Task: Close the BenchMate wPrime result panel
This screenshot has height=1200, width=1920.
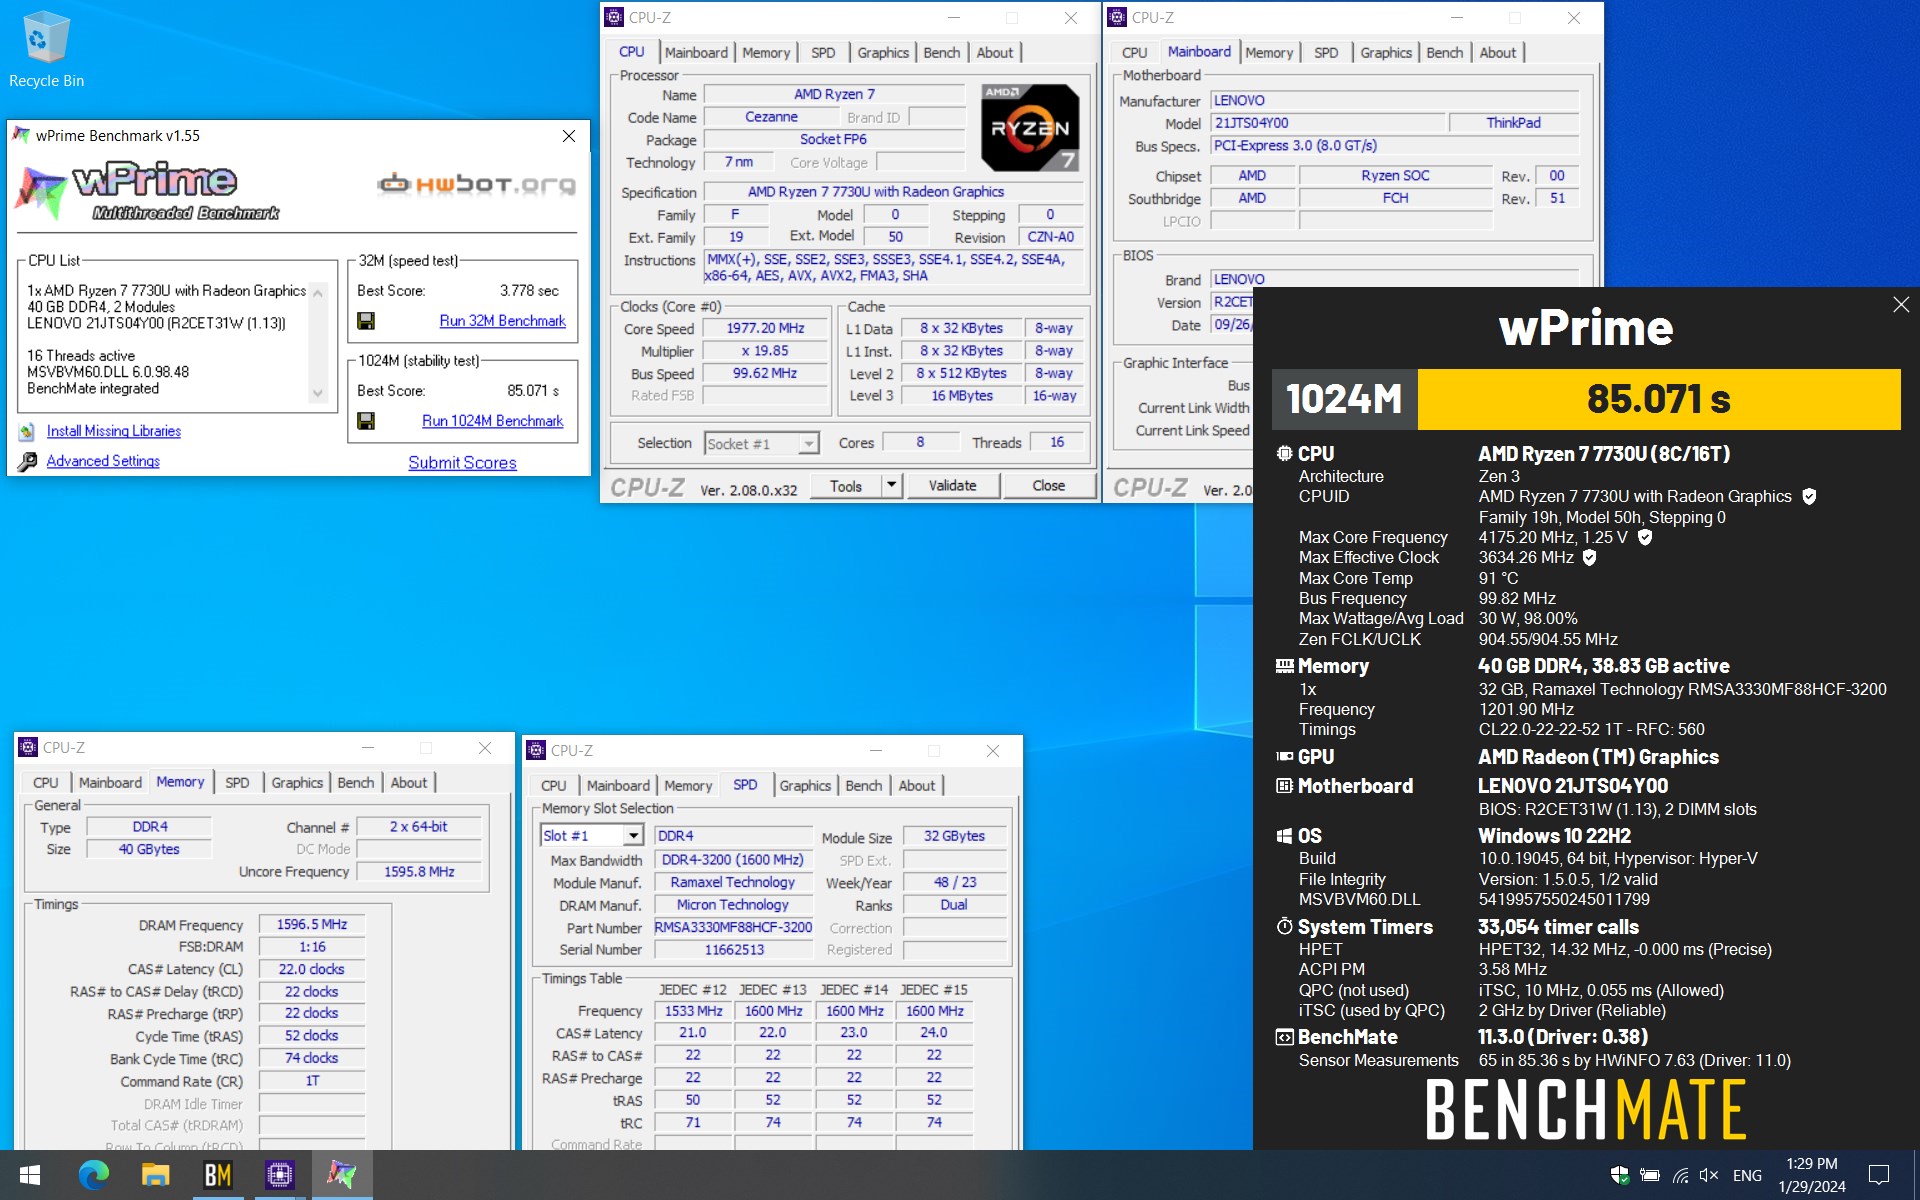Action: click(1901, 304)
